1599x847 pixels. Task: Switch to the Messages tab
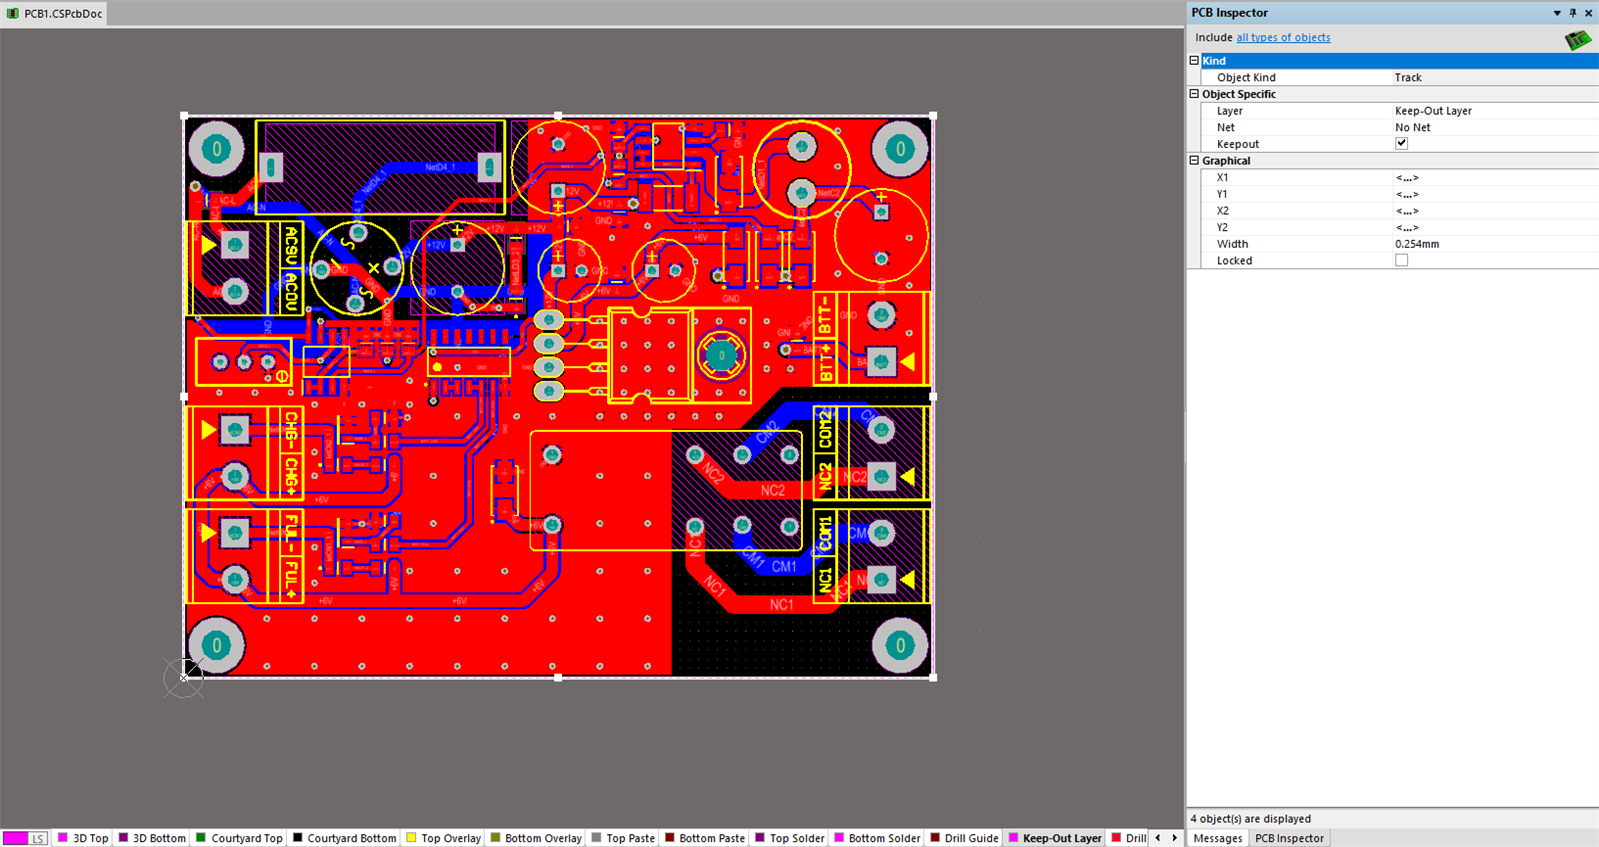tap(1217, 838)
